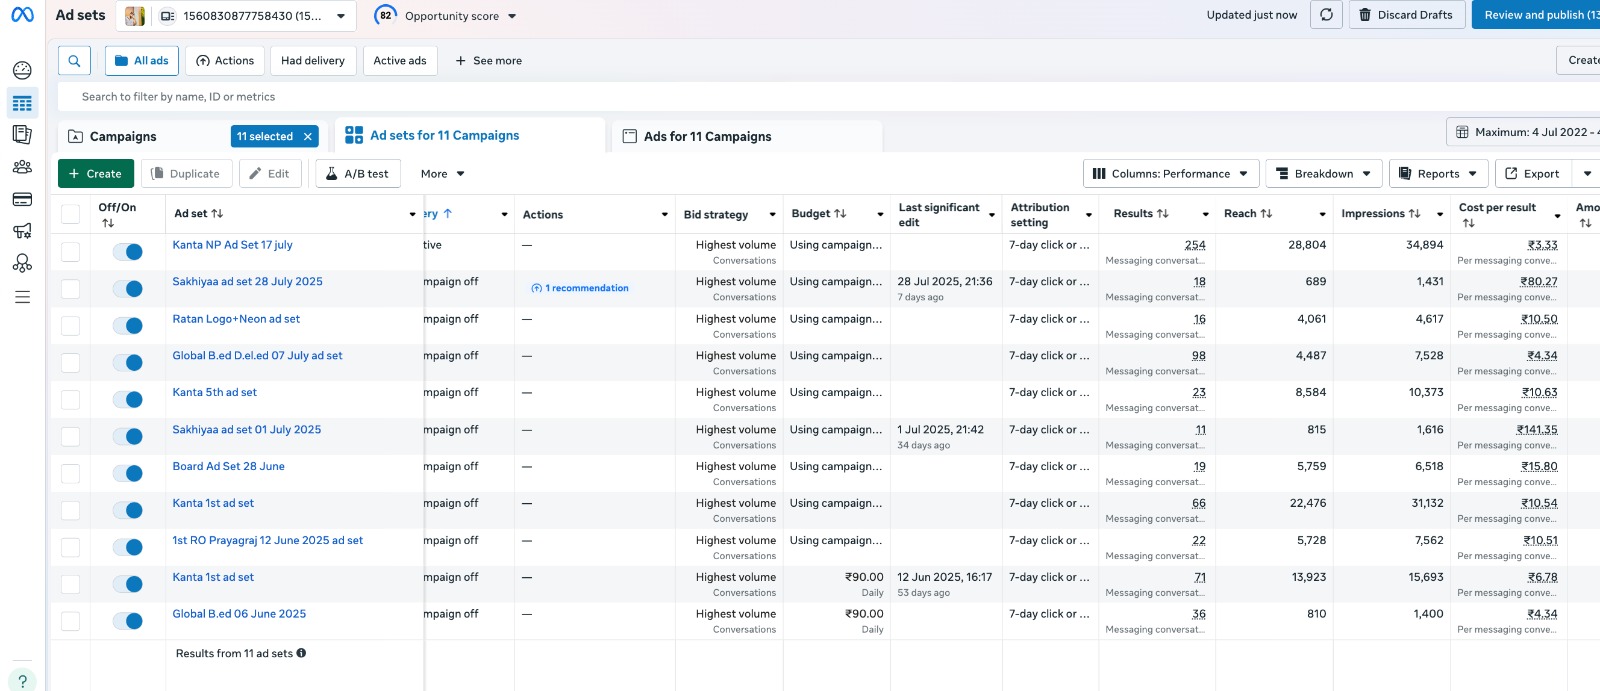Open the Breakdown dropdown

click(x=1324, y=174)
